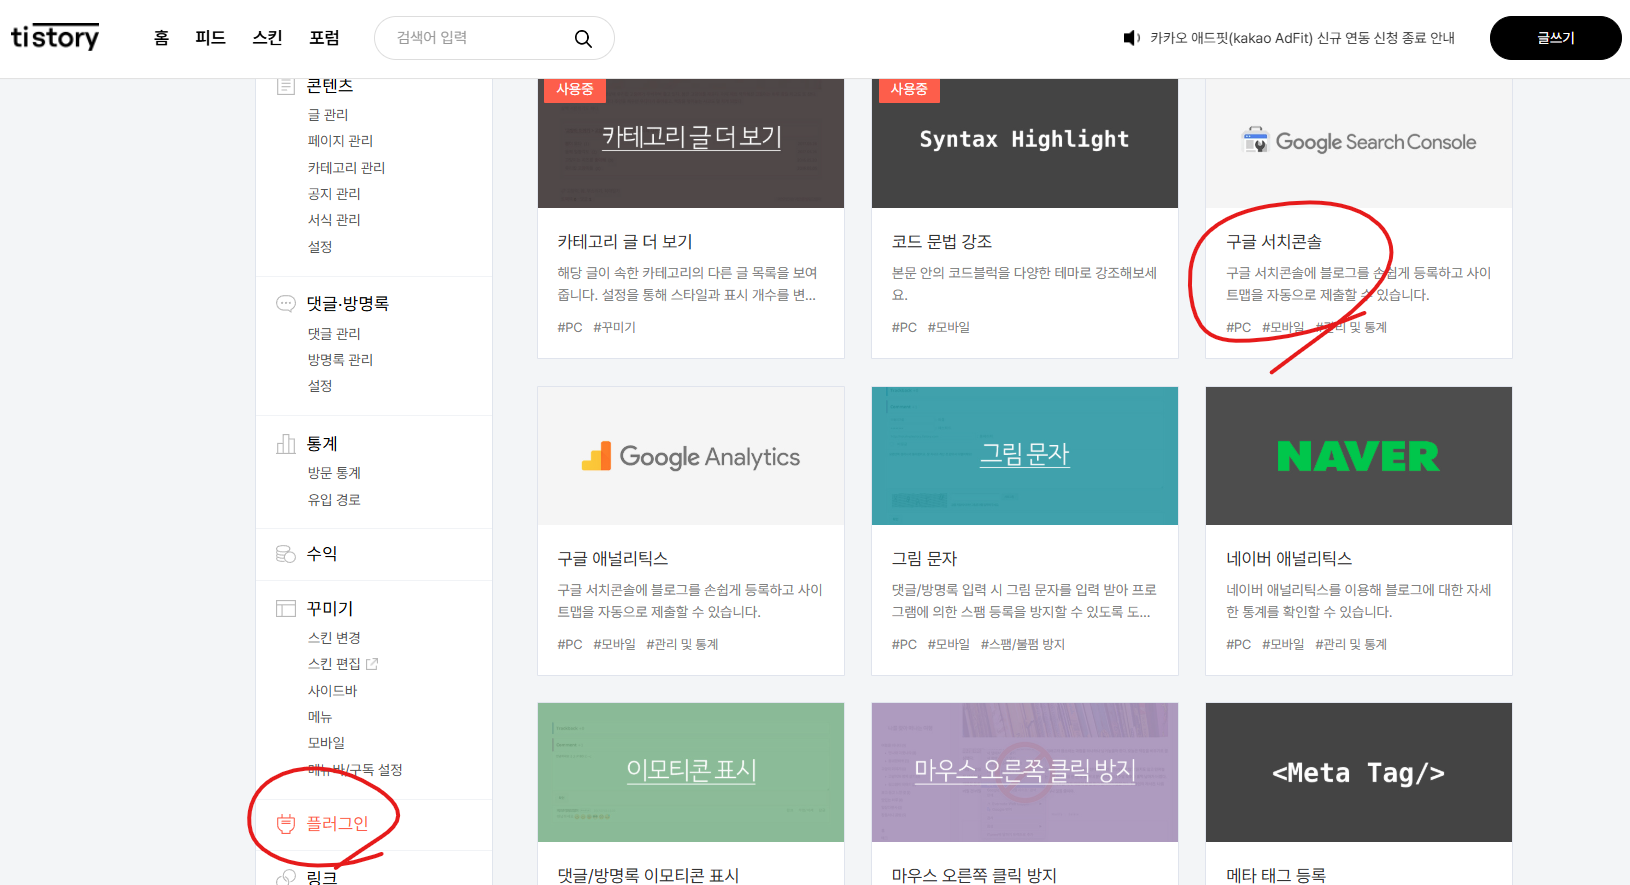Open 카테고리 관리 in sidebar
Image resolution: width=1630 pixels, height=885 pixels.
pos(346,168)
